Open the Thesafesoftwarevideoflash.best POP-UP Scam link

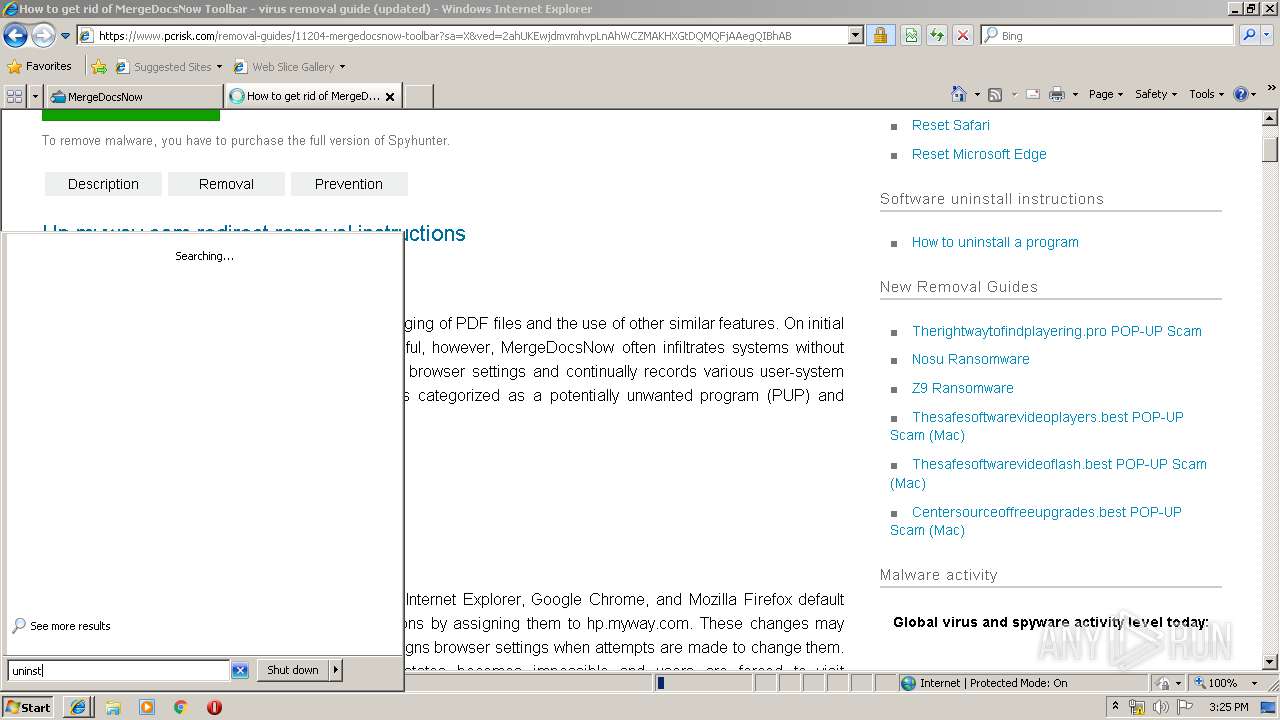(x=1048, y=473)
